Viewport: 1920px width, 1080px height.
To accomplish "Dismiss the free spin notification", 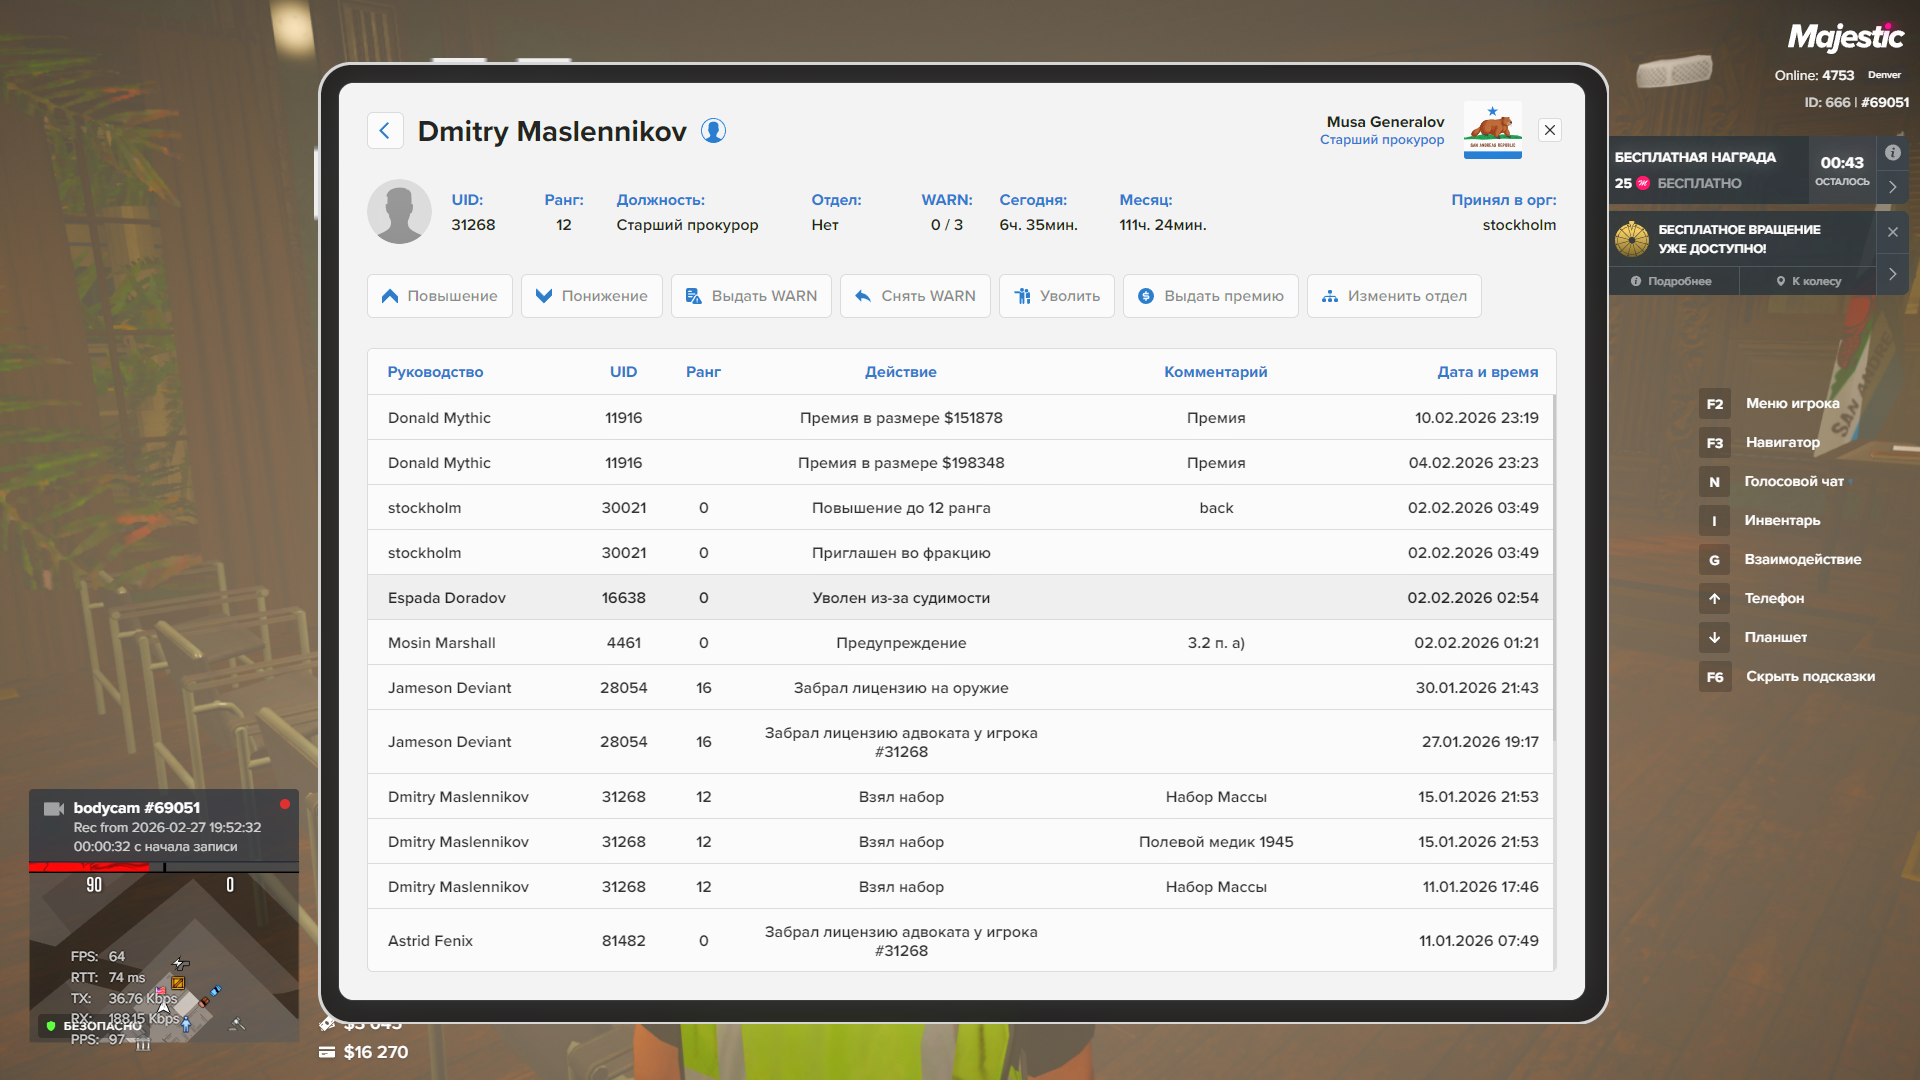I will click(1892, 232).
